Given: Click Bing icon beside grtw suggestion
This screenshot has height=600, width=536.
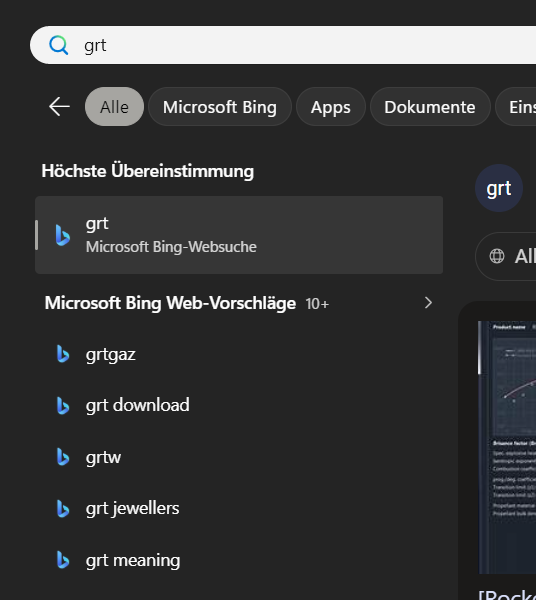Looking at the screenshot, I should pos(63,457).
